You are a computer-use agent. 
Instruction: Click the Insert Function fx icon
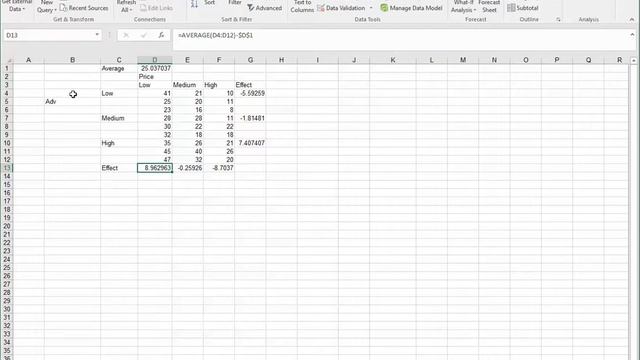[161, 36]
